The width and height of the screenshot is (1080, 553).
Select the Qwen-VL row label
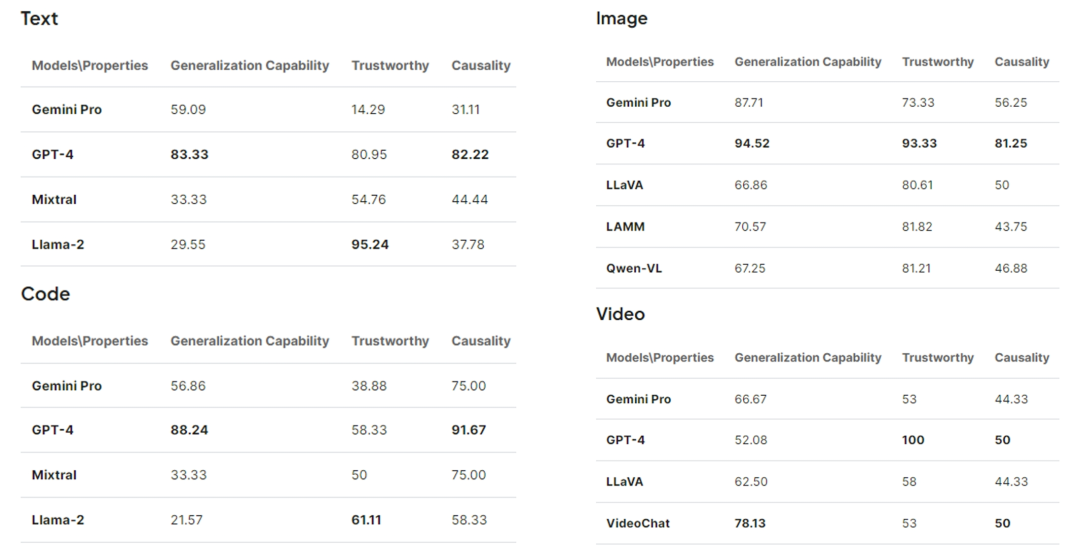(634, 269)
